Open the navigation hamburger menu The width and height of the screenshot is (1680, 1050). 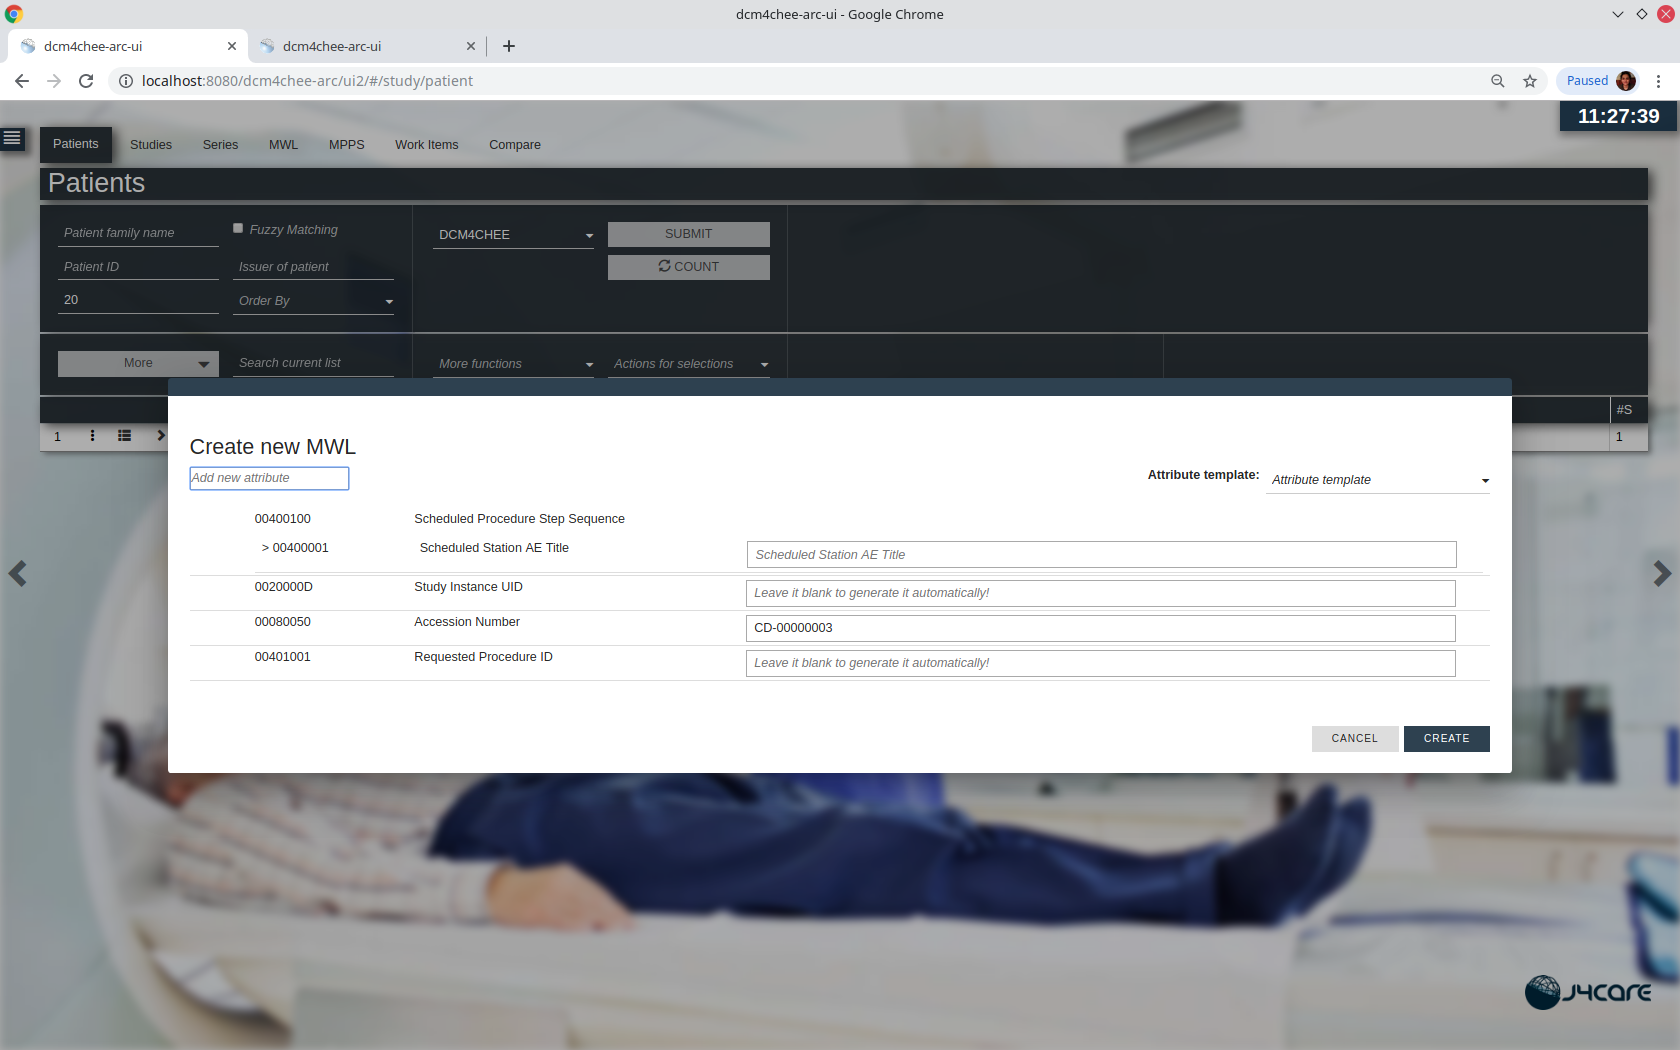coord(12,138)
